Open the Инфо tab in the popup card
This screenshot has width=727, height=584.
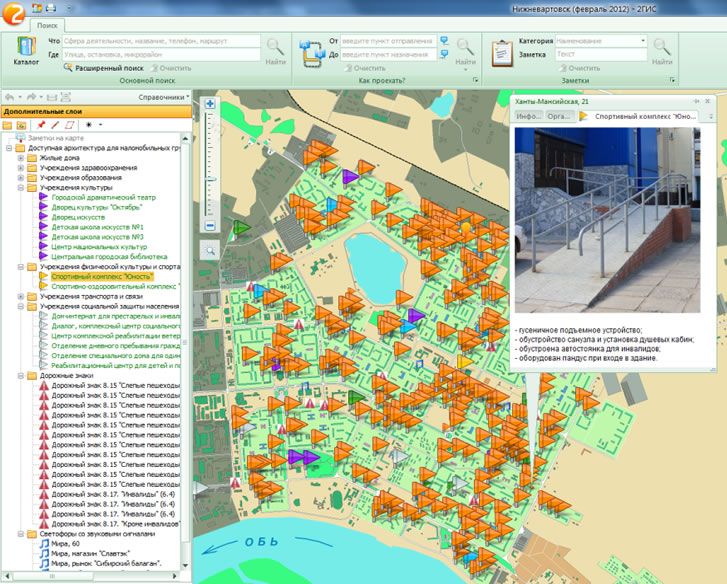tap(529, 116)
